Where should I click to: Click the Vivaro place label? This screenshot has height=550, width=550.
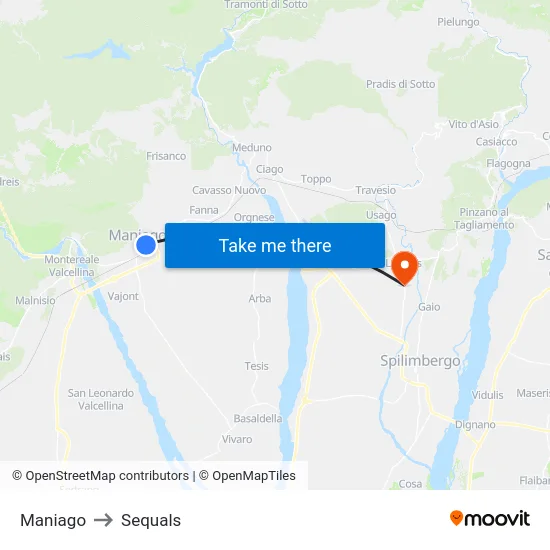coord(237,439)
